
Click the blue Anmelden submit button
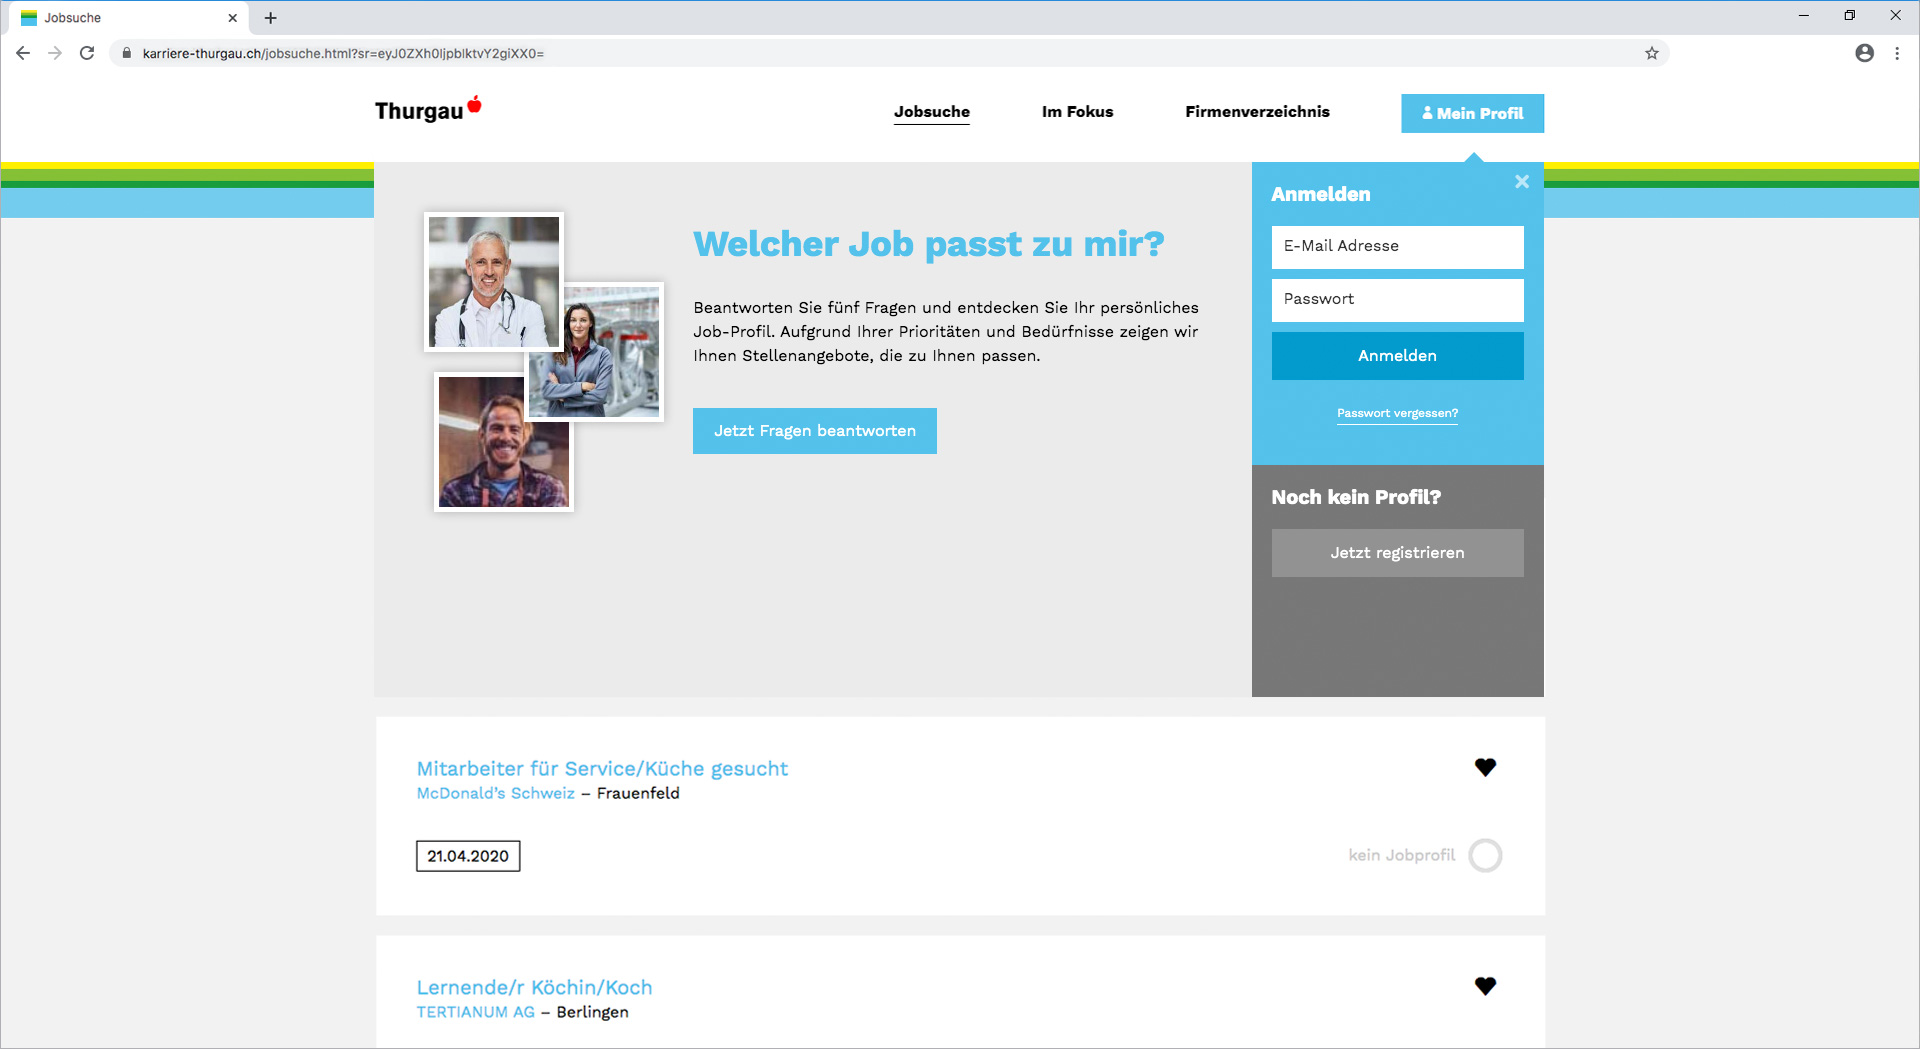click(1397, 356)
